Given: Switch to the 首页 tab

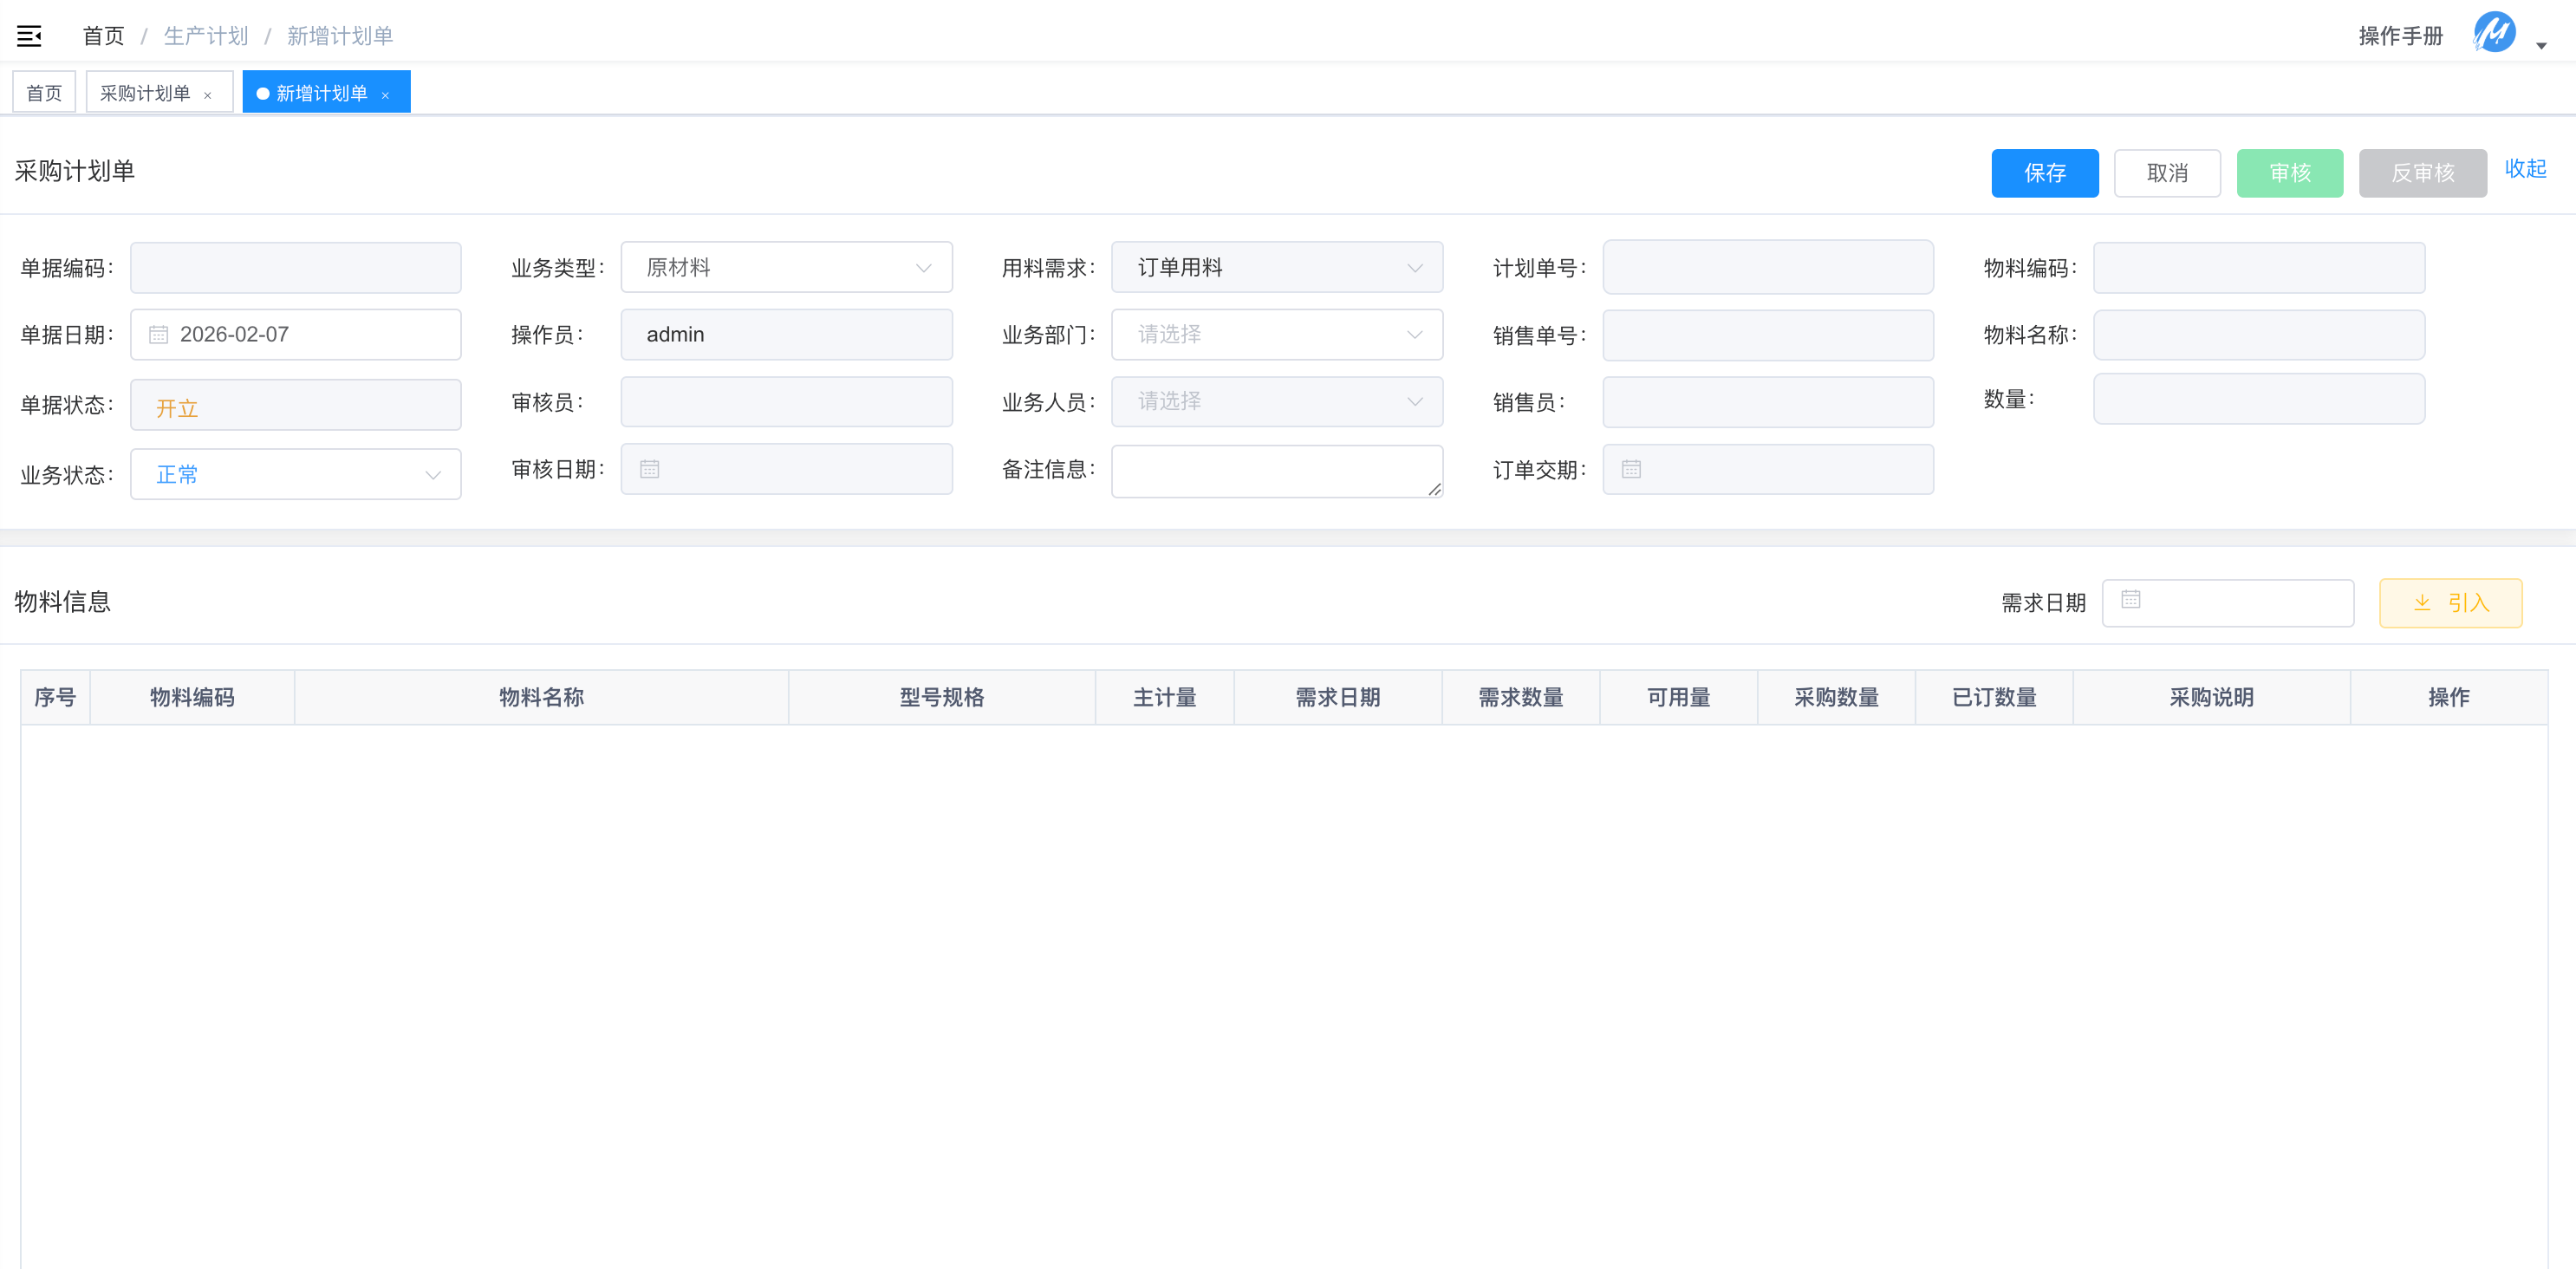Looking at the screenshot, I should pos(44,93).
